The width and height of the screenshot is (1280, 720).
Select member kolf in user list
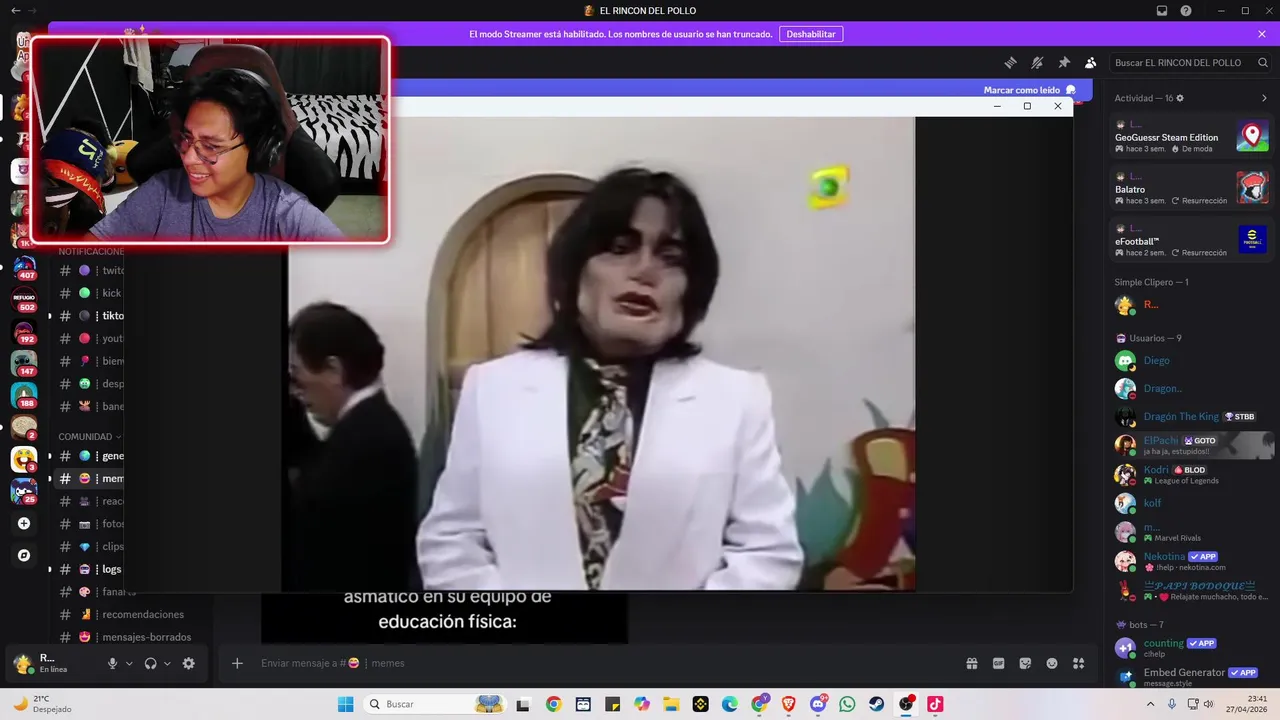(x=1191, y=503)
